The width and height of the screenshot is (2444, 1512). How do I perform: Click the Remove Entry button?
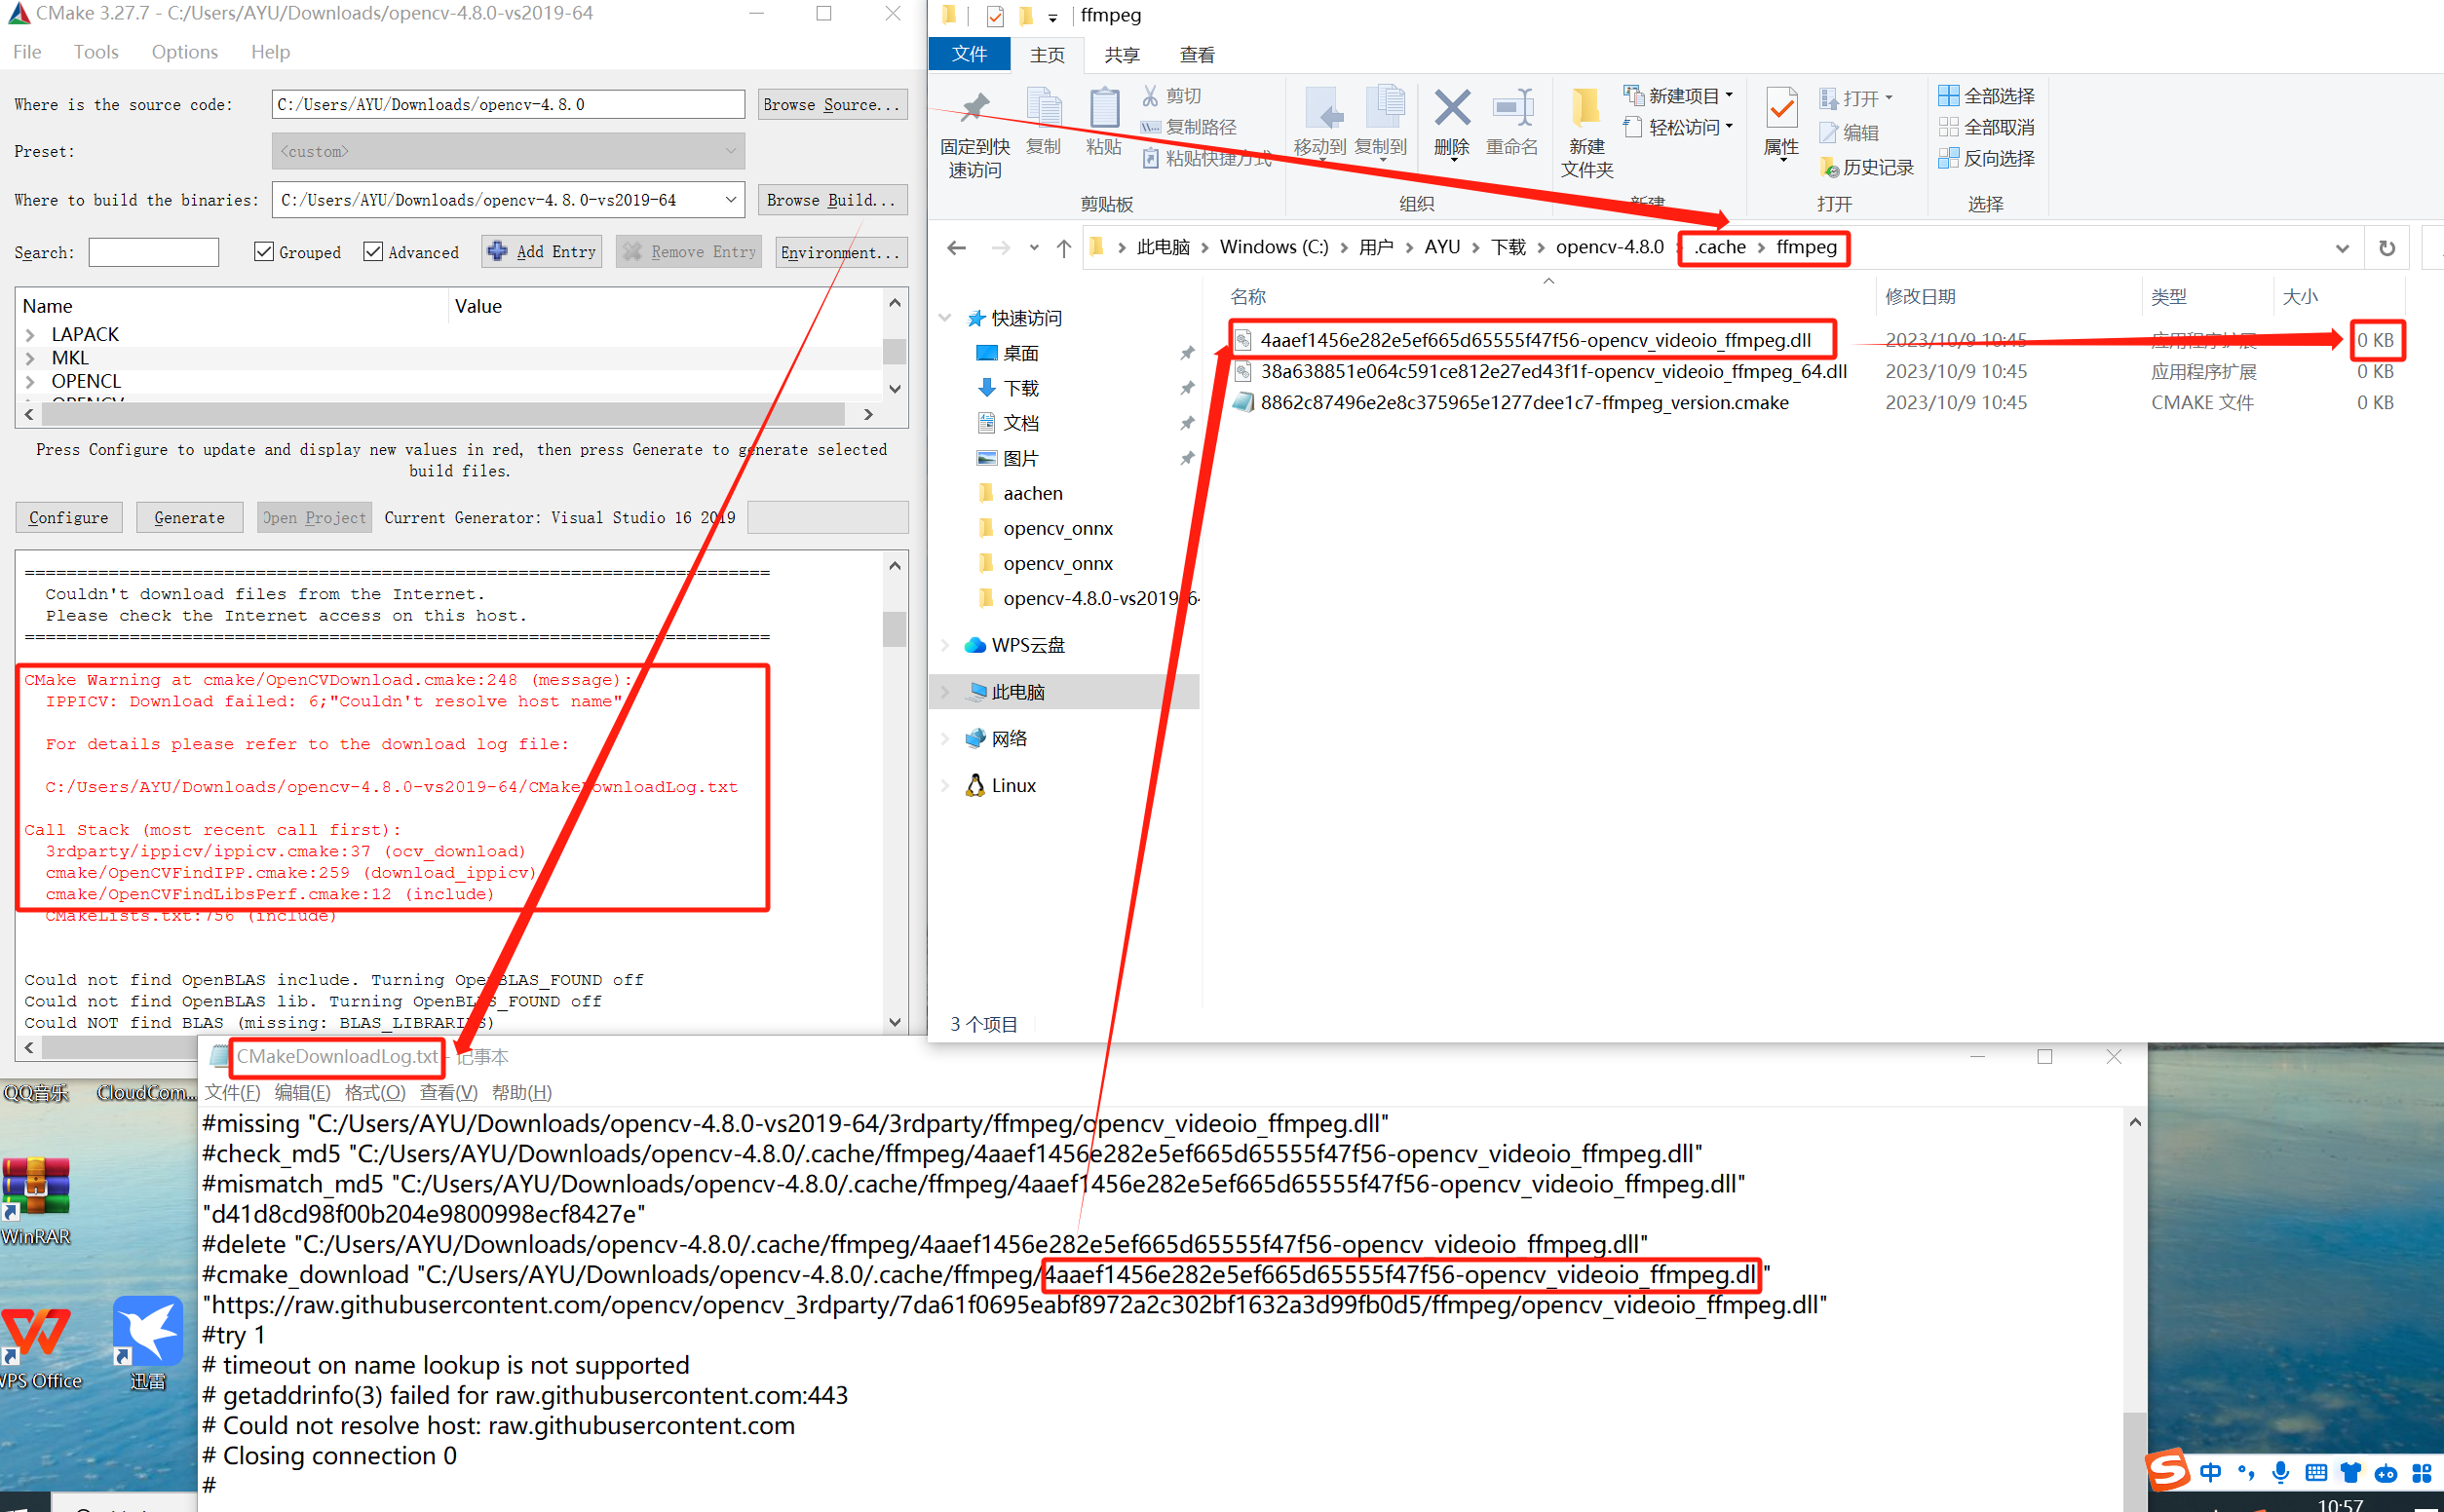pos(689,252)
